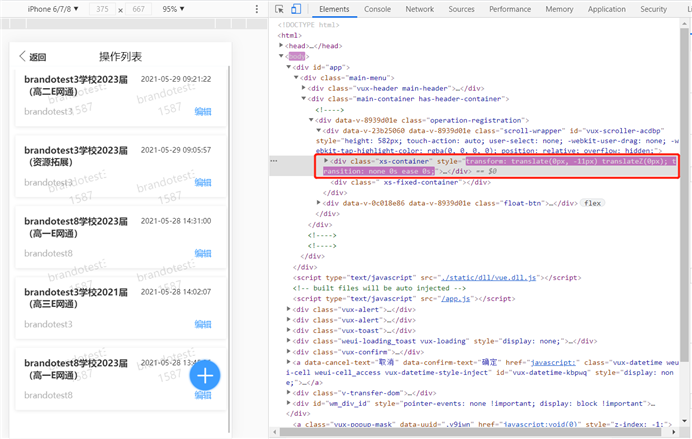Image resolution: width=692 pixels, height=439 pixels.
Task: Switch to the Performance tab
Action: coord(510,9)
